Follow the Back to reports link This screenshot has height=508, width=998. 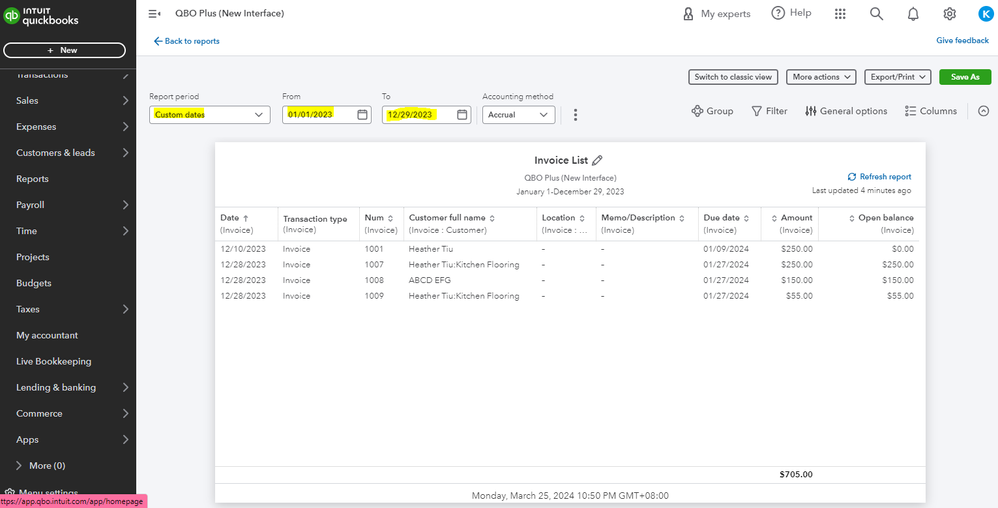(186, 41)
